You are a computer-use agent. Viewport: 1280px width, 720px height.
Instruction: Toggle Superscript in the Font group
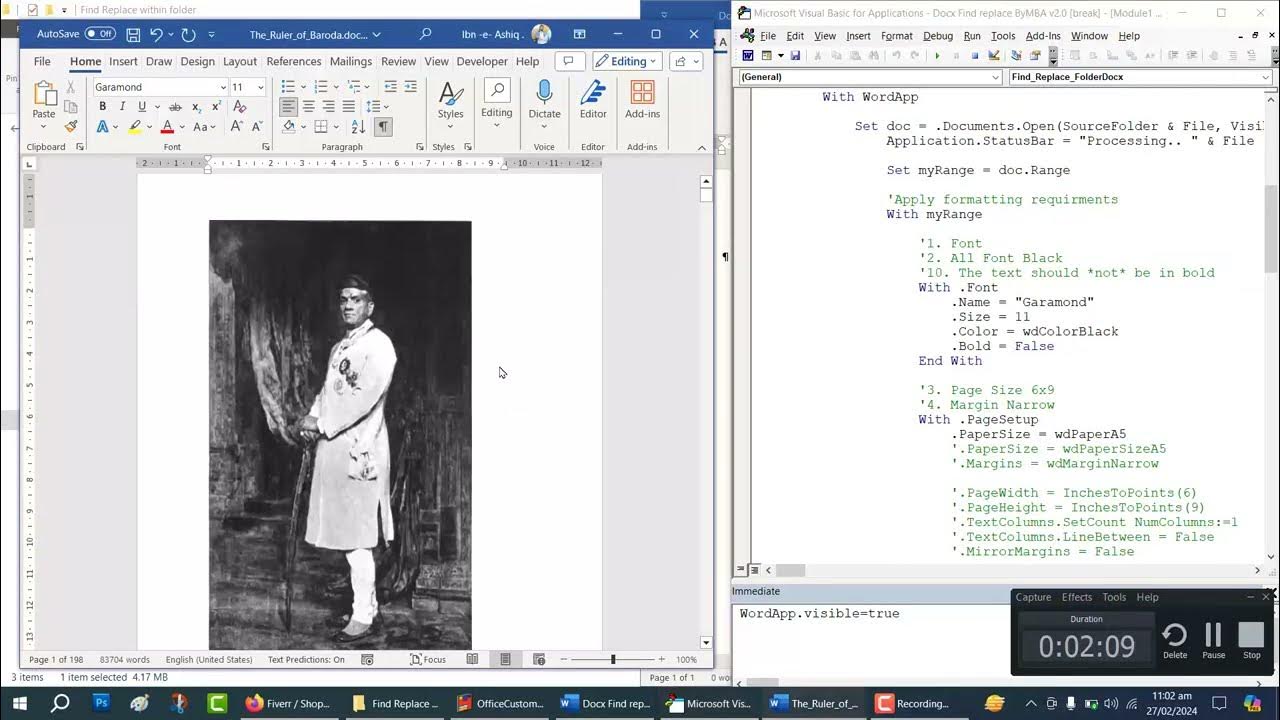(216, 107)
